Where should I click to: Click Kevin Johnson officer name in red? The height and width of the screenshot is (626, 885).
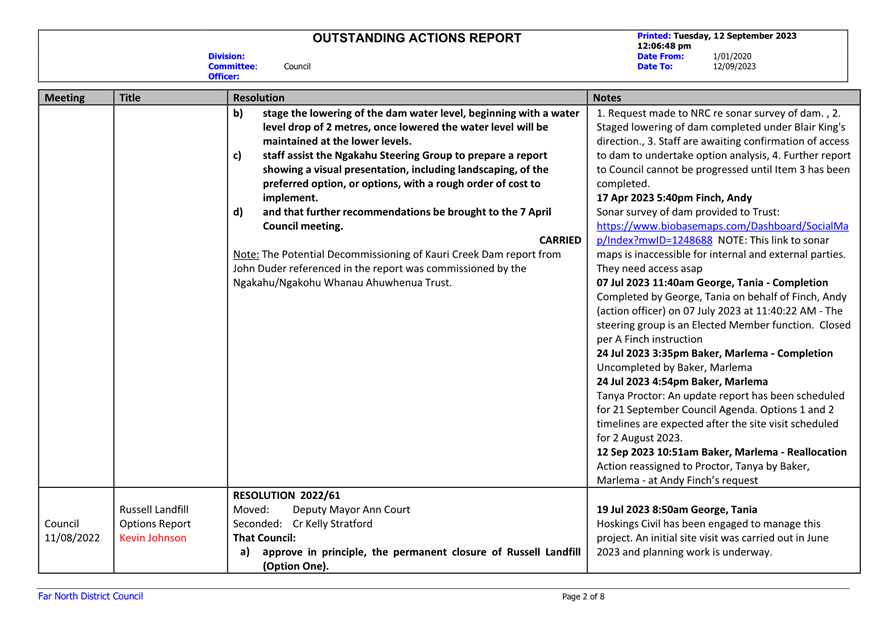[152, 538]
